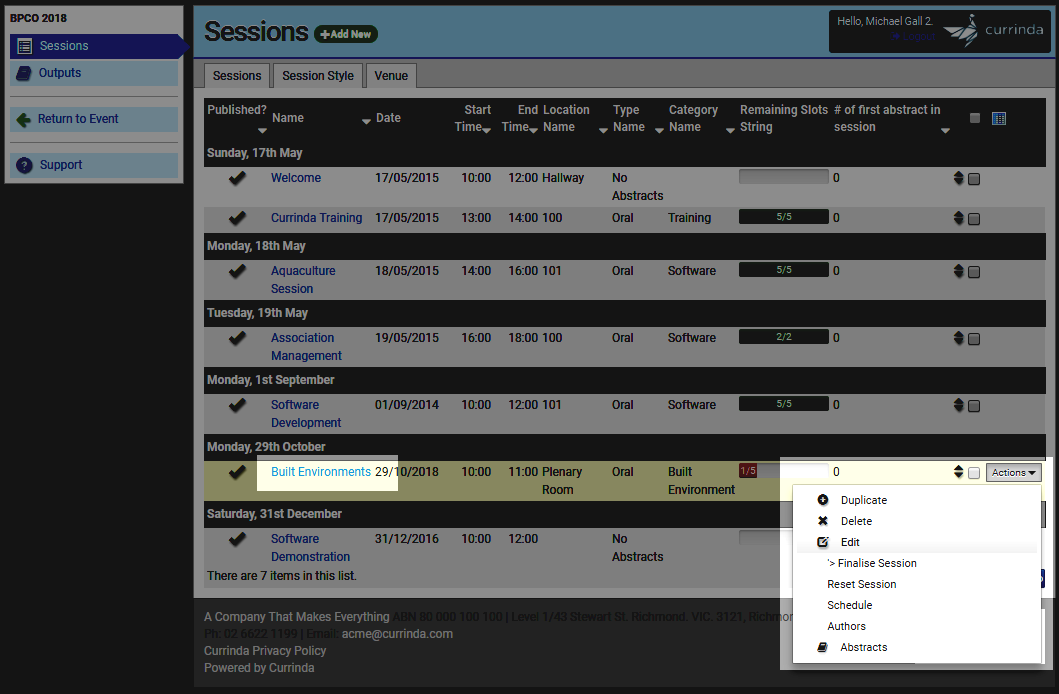1059x694 pixels.
Task: Open the Aquaculture Session link
Action: tap(303, 279)
